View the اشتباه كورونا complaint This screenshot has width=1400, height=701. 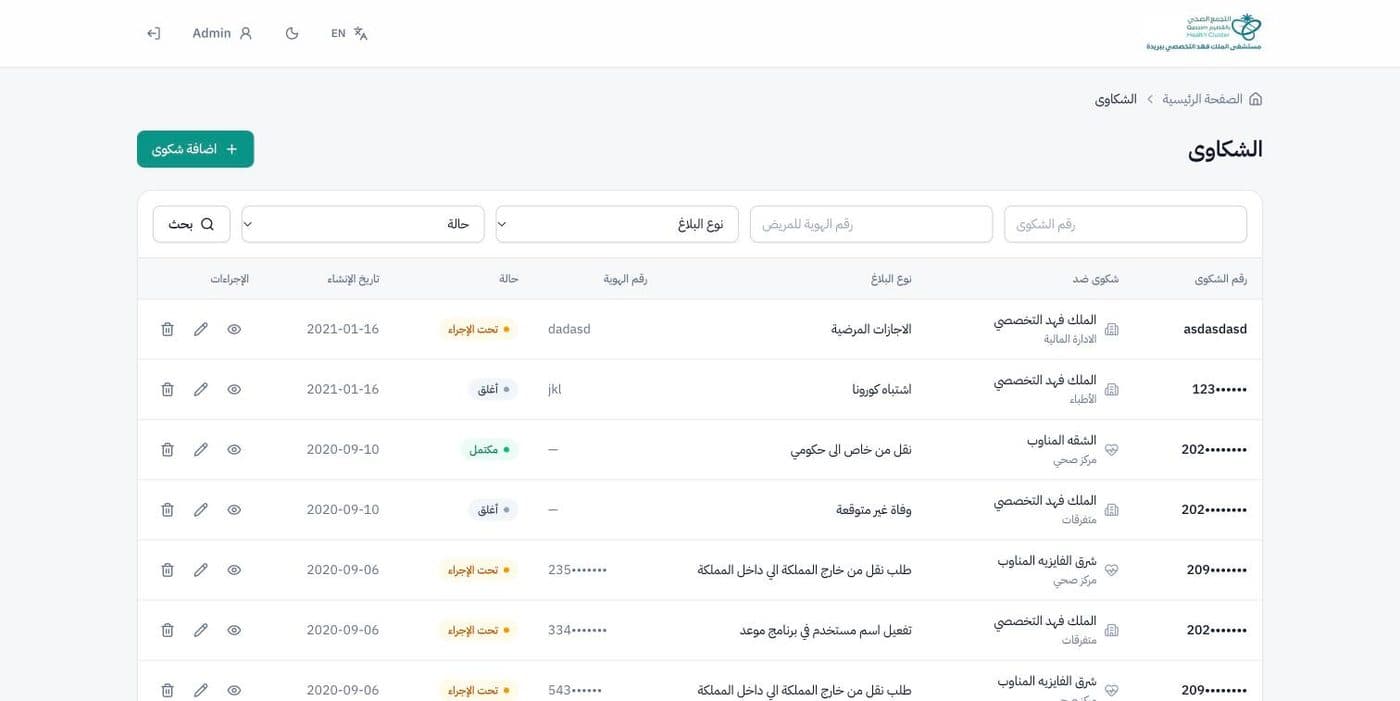(x=234, y=389)
